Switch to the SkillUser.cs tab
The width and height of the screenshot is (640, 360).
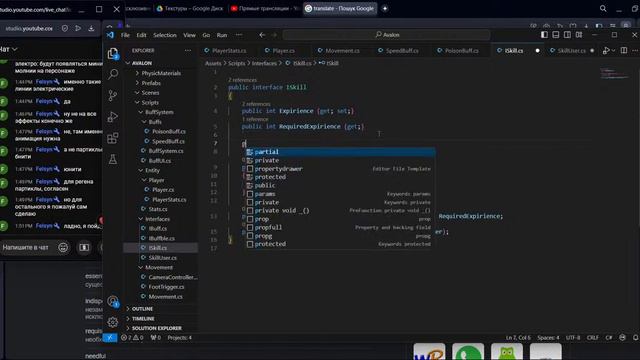pos(571,51)
